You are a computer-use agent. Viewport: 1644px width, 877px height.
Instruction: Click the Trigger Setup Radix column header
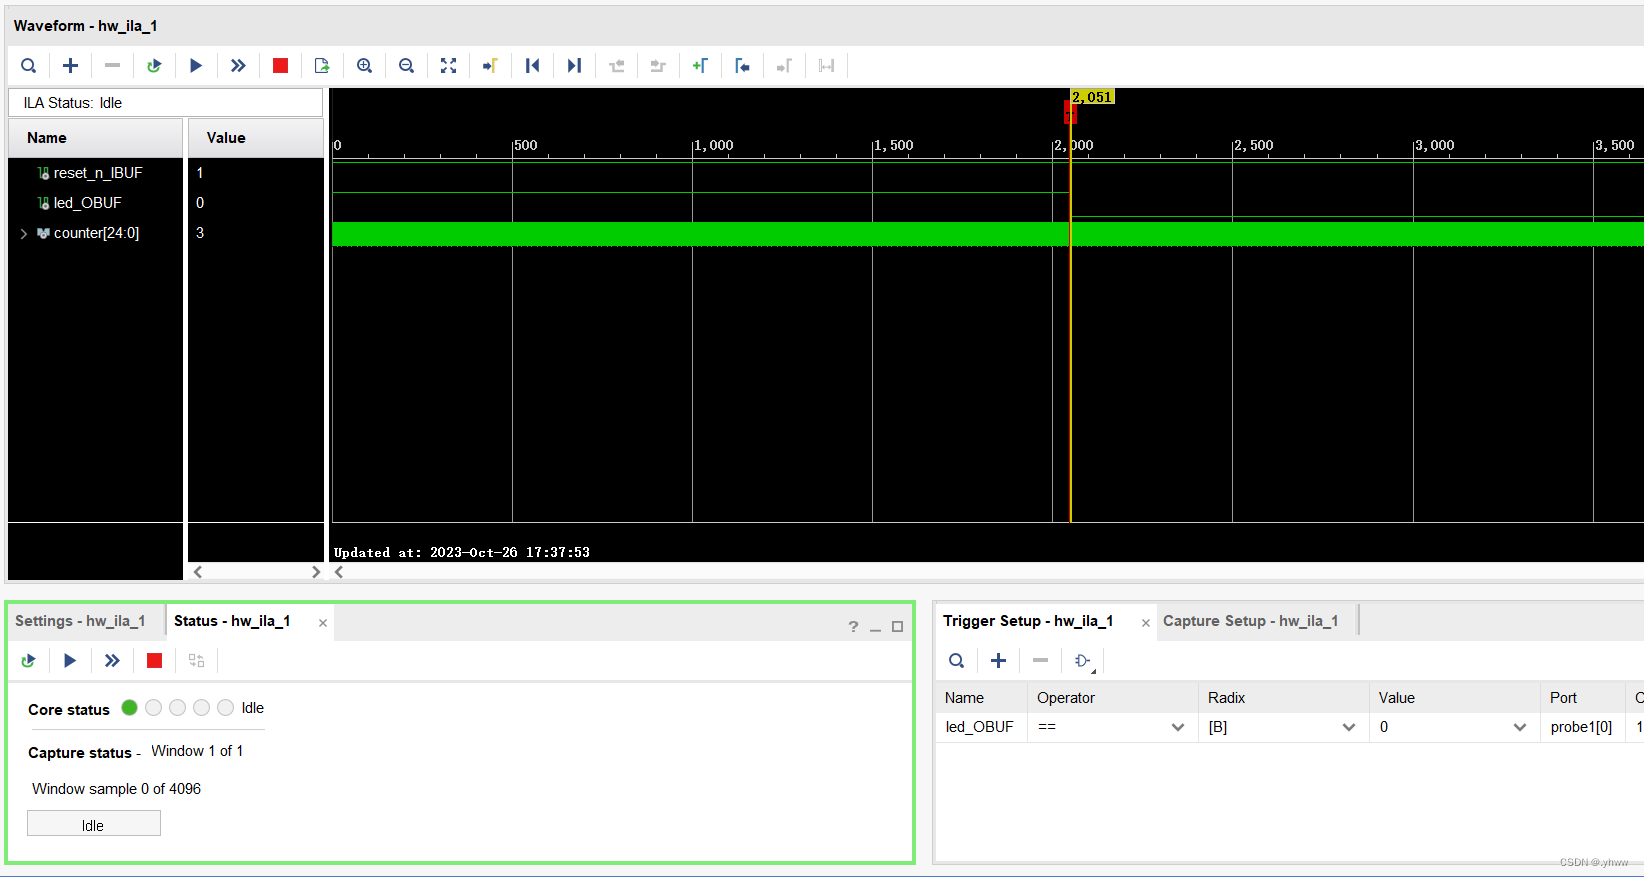click(1283, 698)
